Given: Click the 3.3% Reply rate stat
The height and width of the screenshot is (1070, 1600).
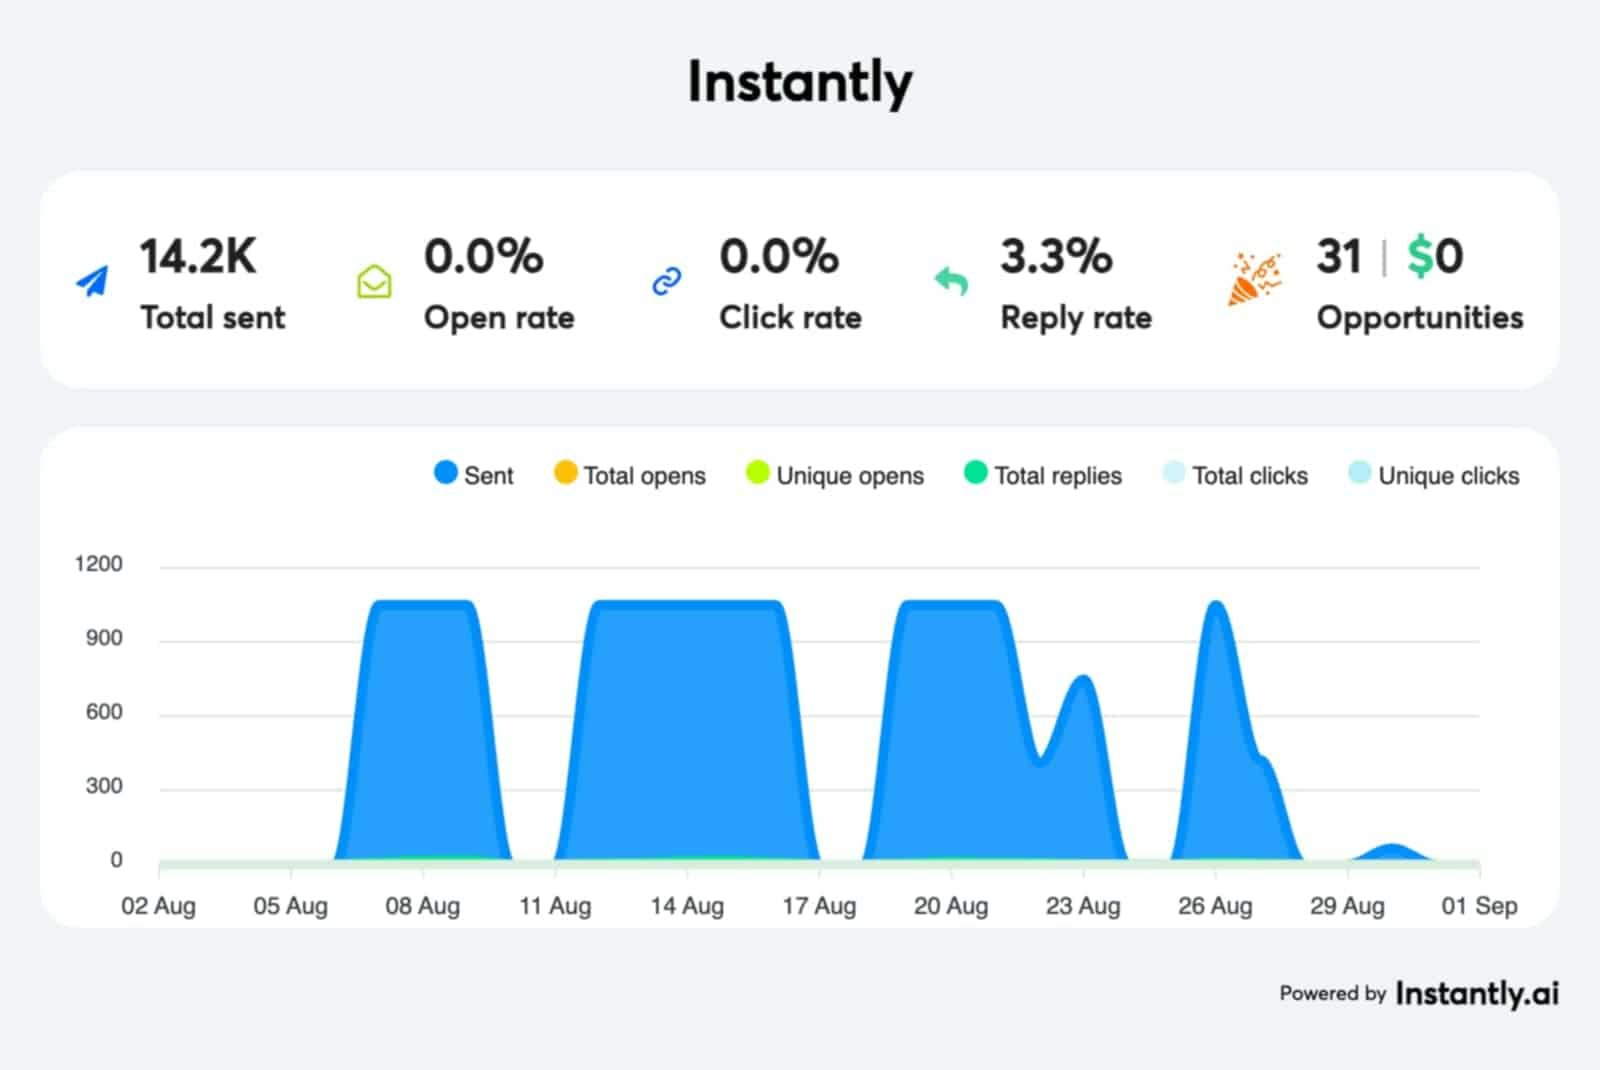Looking at the screenshot, I should [x=1056, y=256].
